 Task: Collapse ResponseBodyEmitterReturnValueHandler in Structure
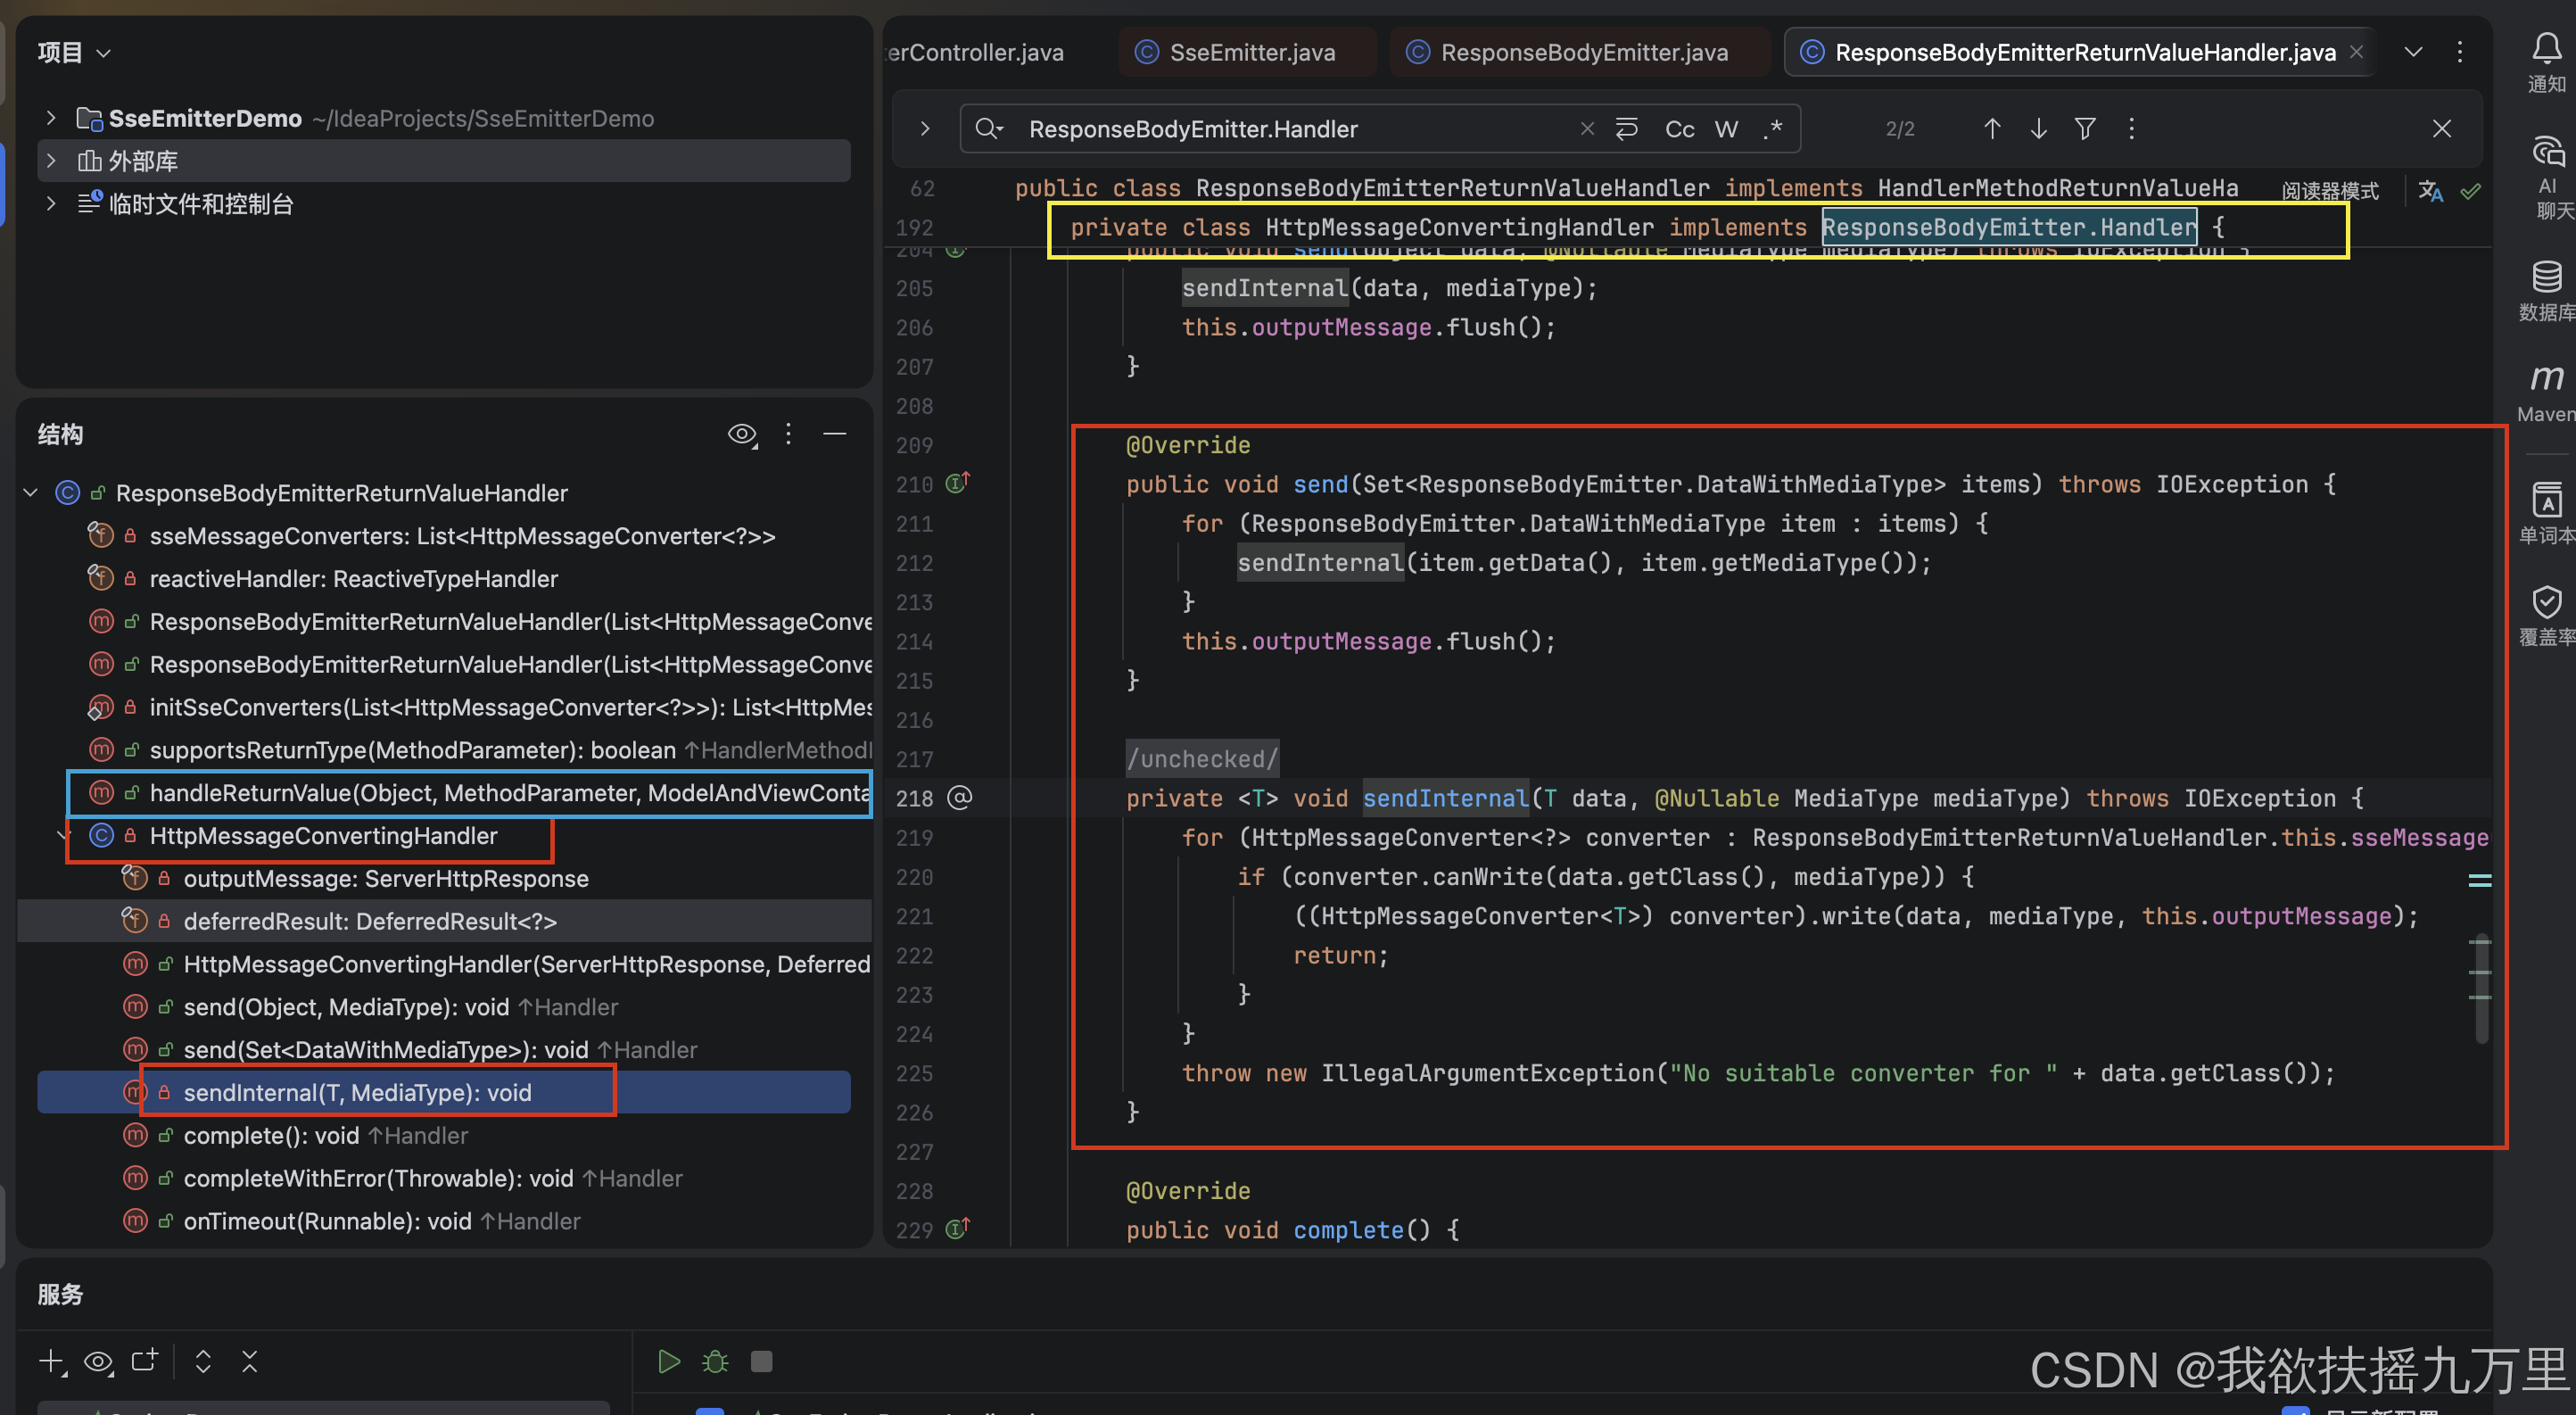pos(31,492)
